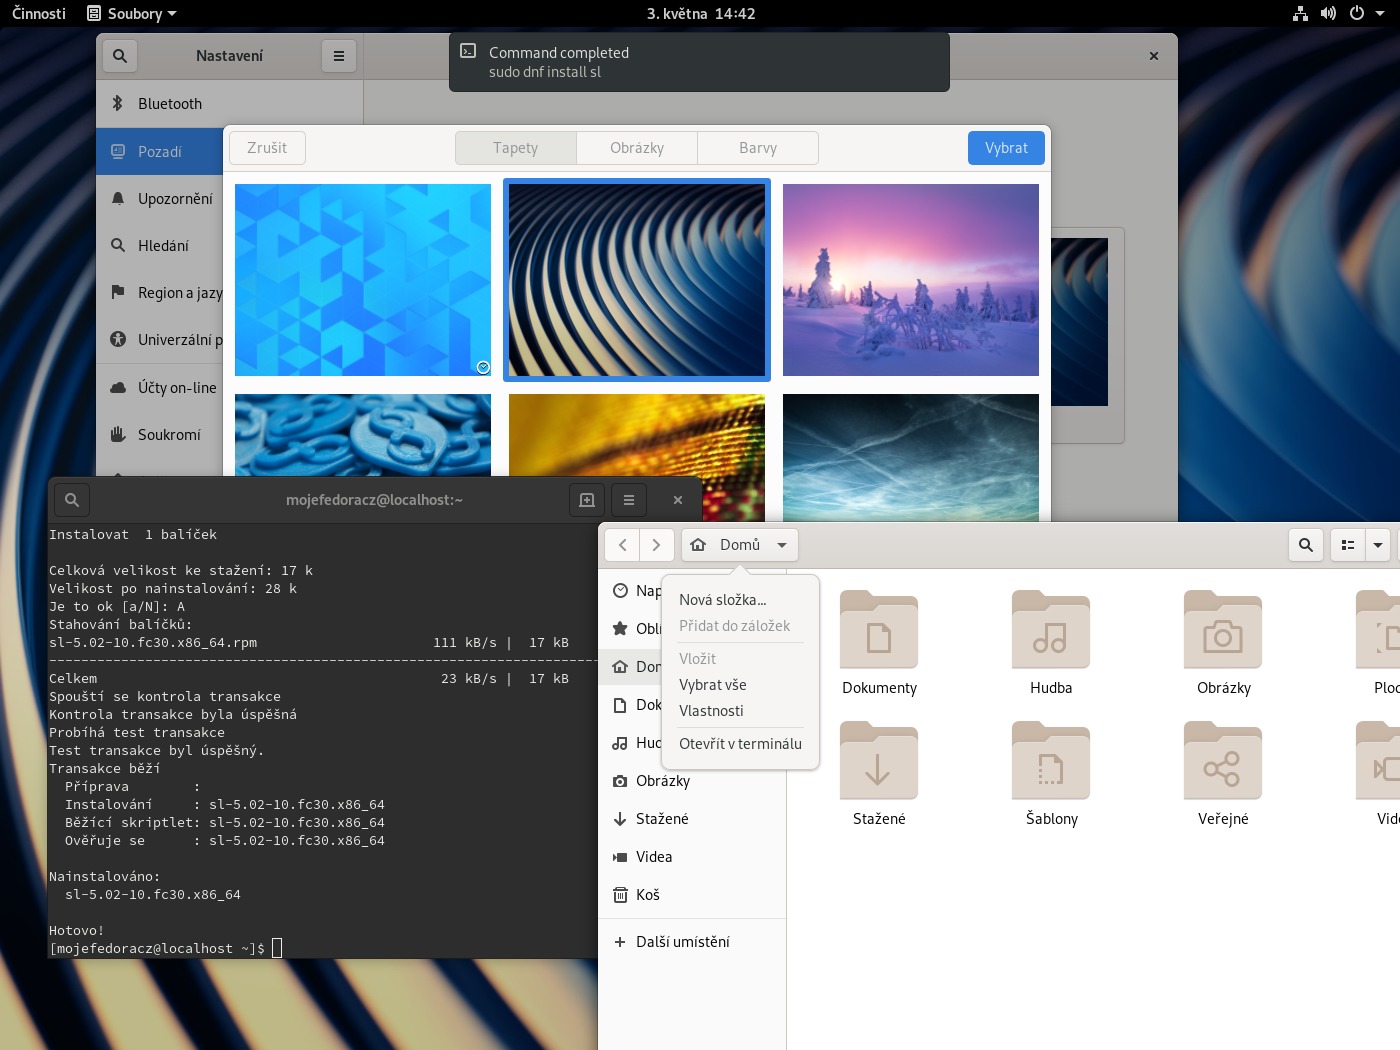Go forward in the file manager

tap(656, 545)
